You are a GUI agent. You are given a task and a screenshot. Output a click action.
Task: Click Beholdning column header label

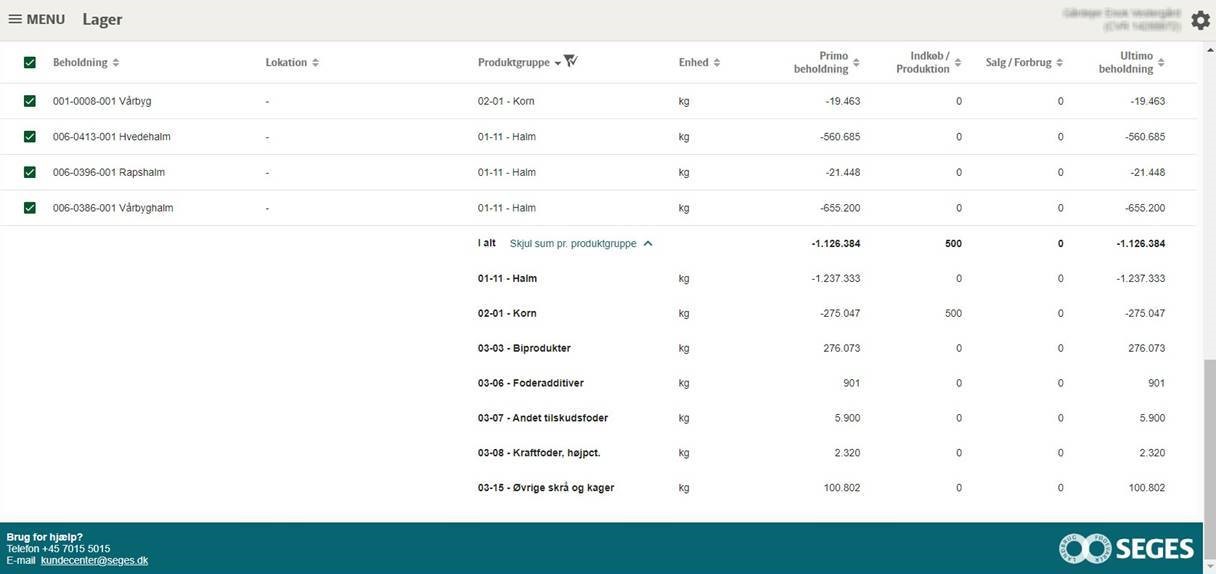pos(80,62)
